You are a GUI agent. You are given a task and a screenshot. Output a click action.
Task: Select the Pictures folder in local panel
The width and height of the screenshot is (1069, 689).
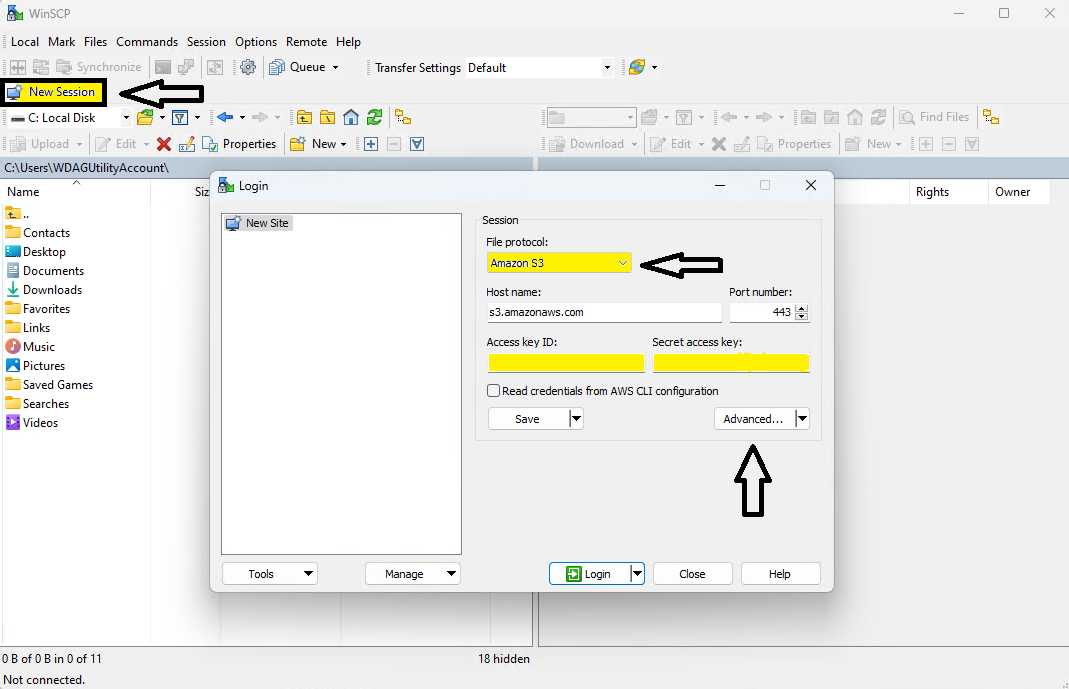coord(35,365)
